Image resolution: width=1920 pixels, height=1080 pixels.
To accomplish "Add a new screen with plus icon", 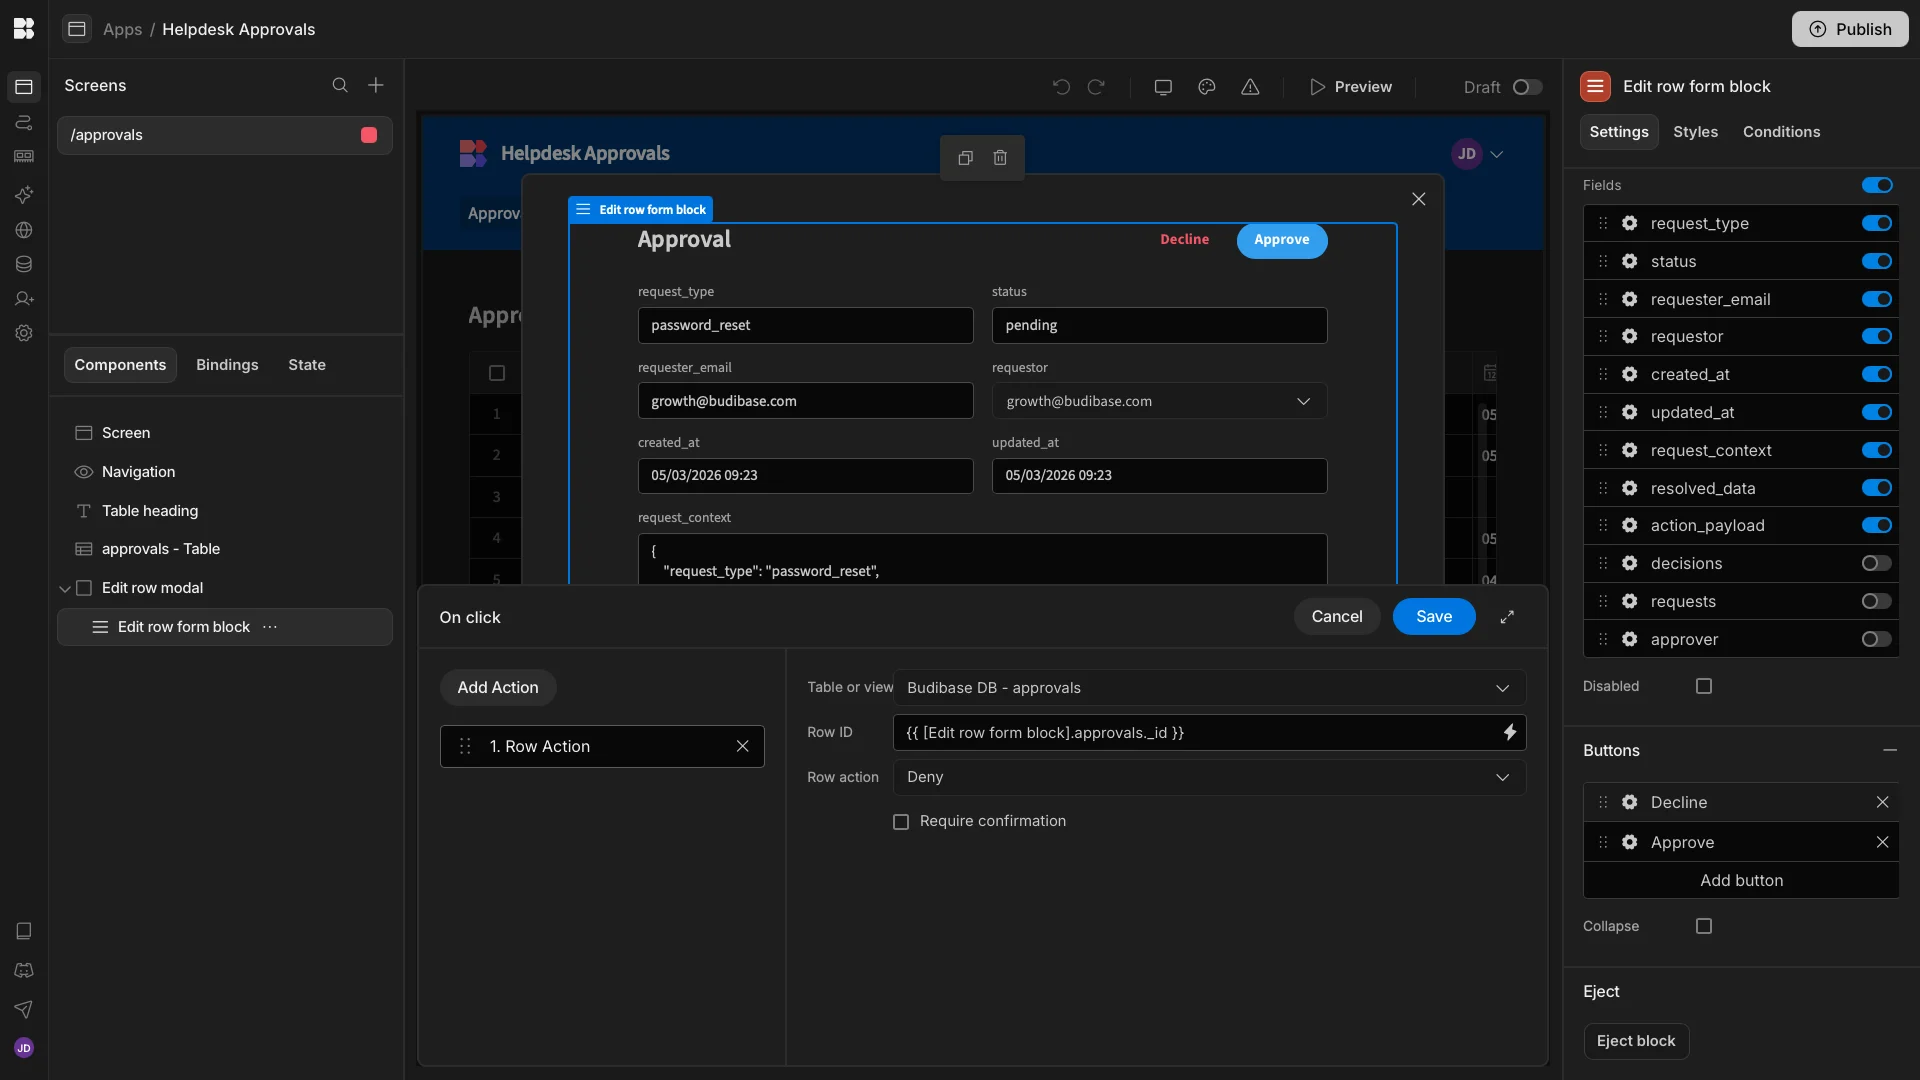I will (376, 86).
